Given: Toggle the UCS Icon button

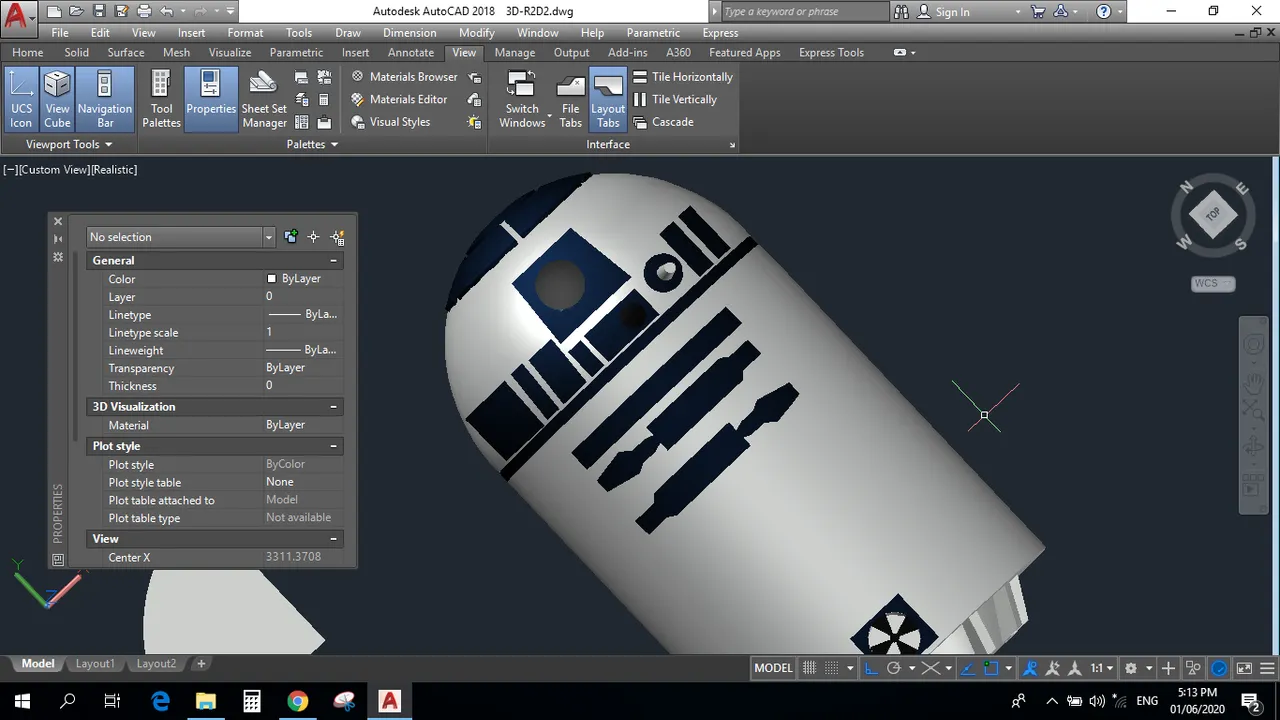Looking at the screenshot, I should (x=21, y=99).
